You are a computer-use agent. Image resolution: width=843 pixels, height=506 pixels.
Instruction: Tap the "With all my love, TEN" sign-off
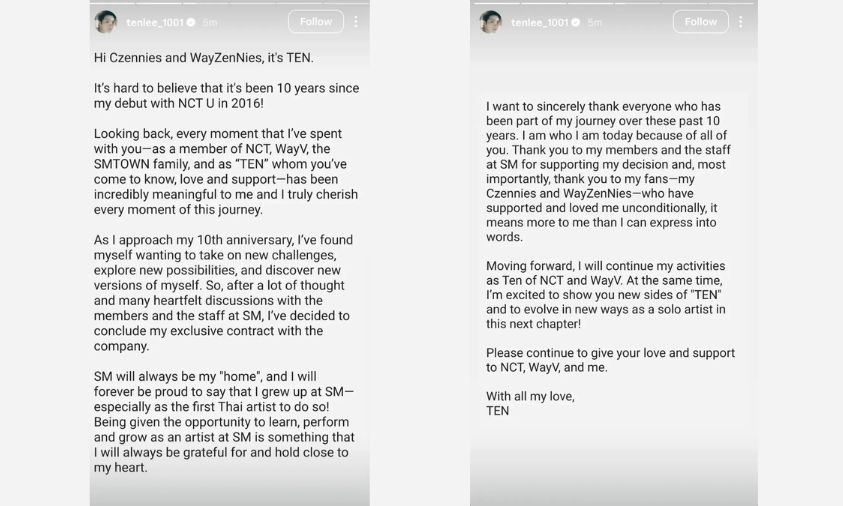pyautogui.click(x=530, y=403)
